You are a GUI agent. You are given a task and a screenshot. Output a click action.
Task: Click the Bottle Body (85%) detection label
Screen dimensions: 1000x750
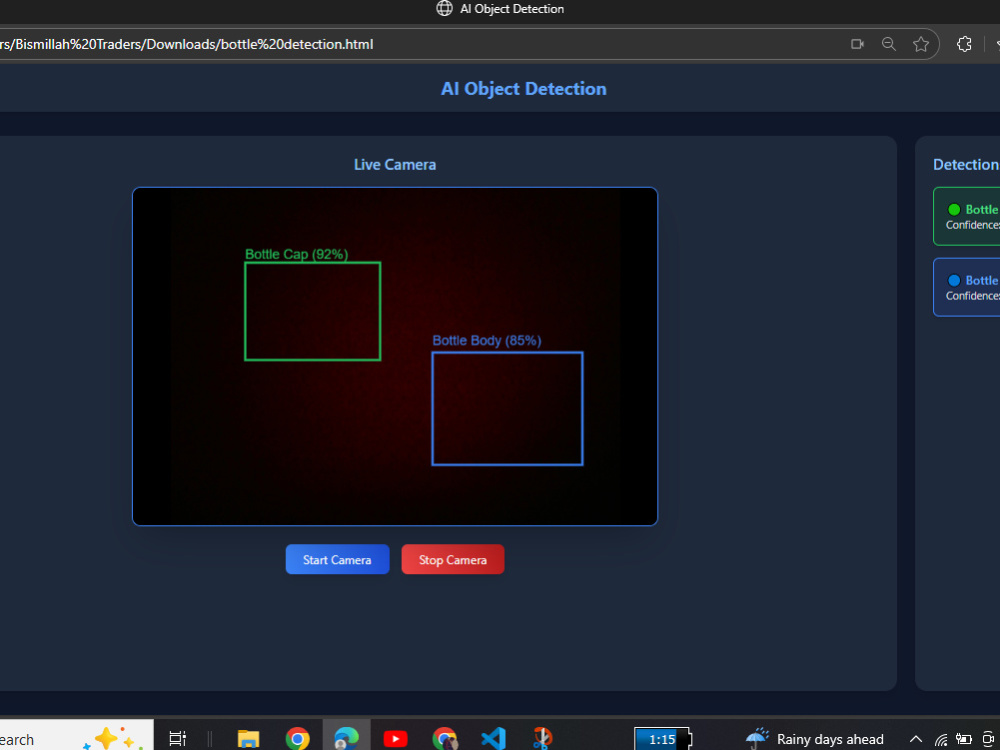tap(487, 341)
